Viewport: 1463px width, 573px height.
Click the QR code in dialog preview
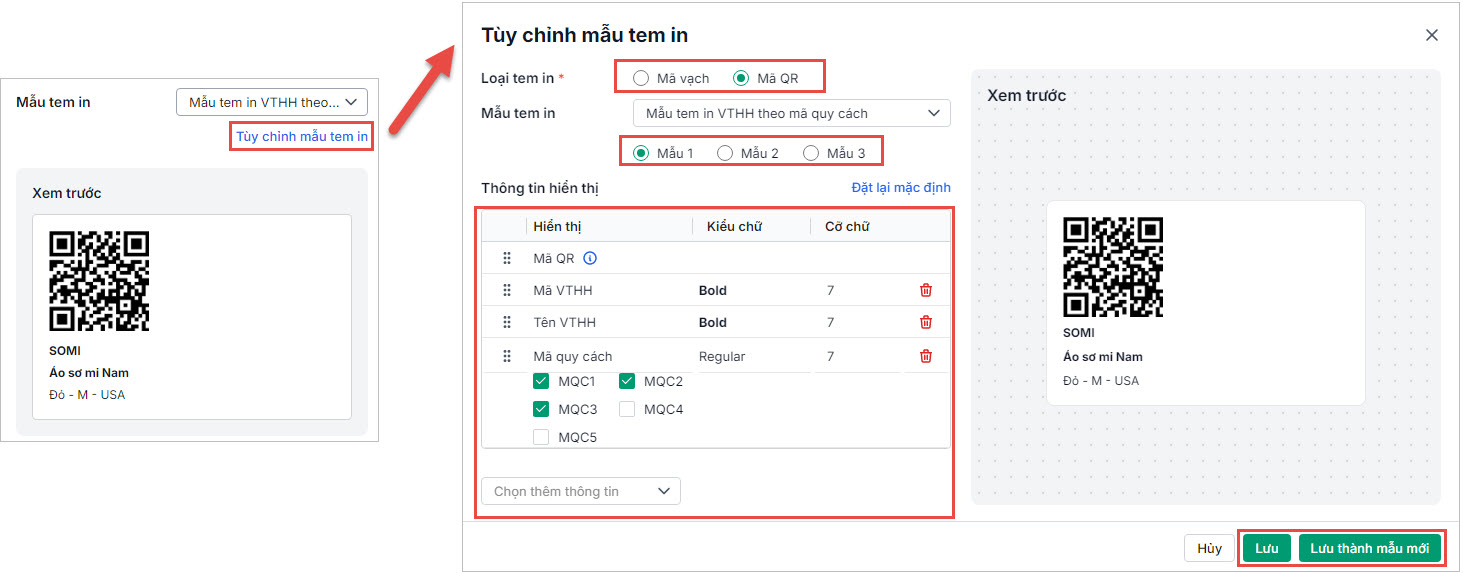pos(1113,267)
